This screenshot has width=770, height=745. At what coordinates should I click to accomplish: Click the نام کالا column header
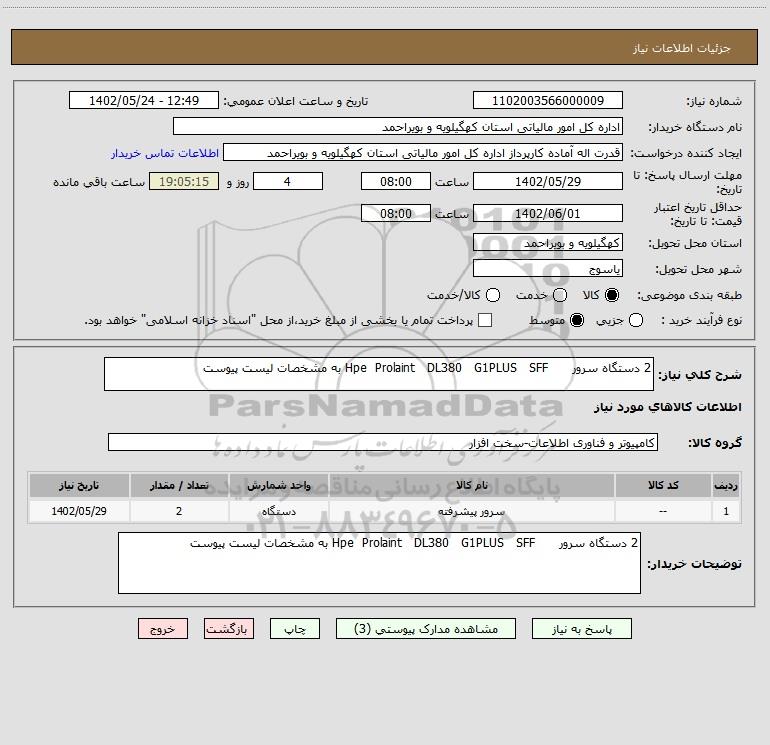click(x=471, y=485)
